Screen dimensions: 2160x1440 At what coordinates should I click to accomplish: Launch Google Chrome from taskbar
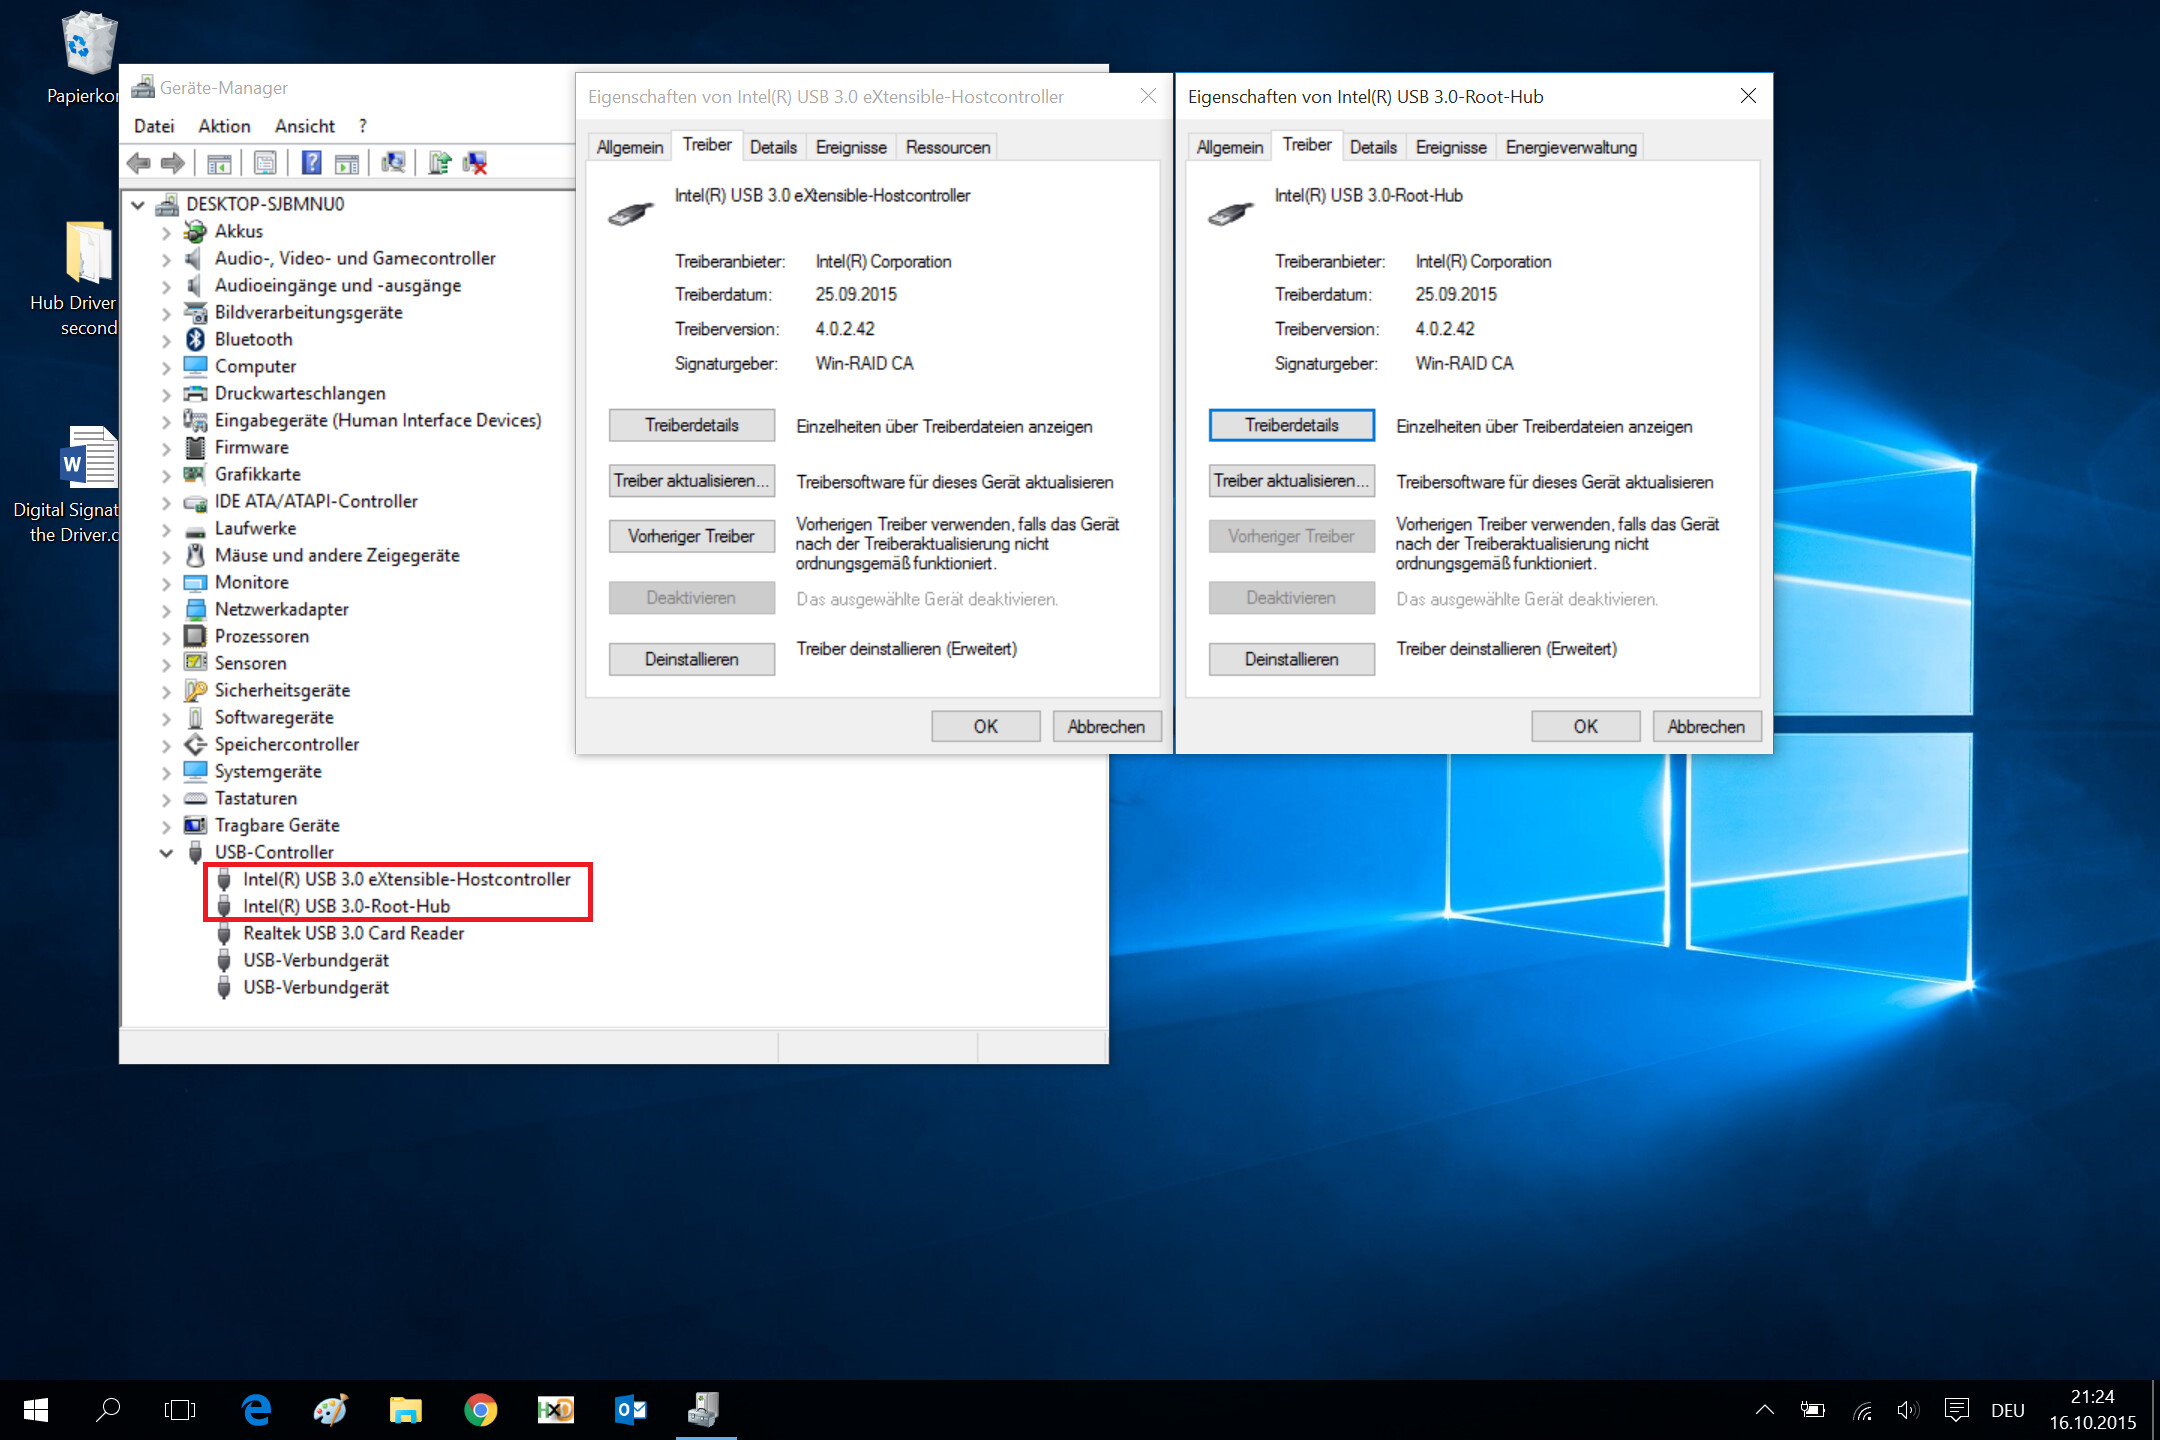tap(480, 1410)
